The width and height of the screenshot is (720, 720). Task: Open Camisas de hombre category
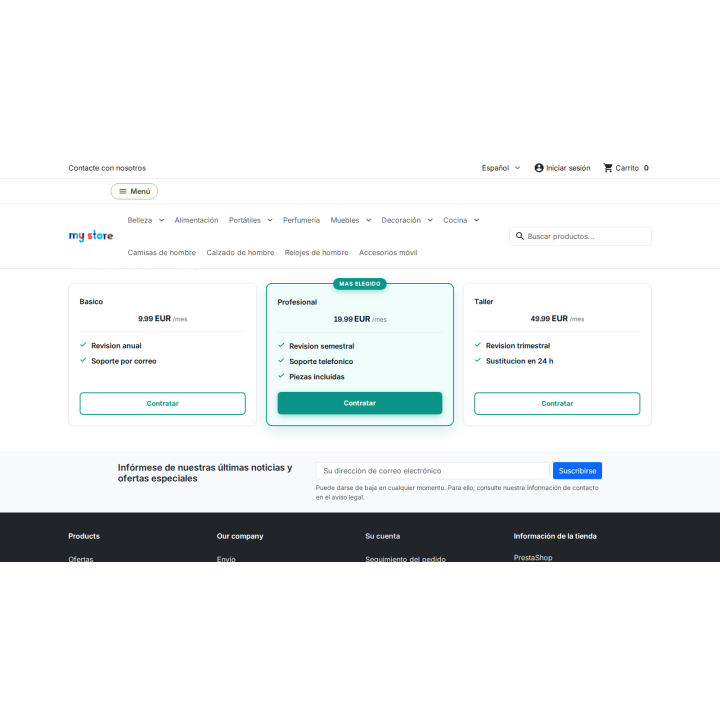pos(162,253)
